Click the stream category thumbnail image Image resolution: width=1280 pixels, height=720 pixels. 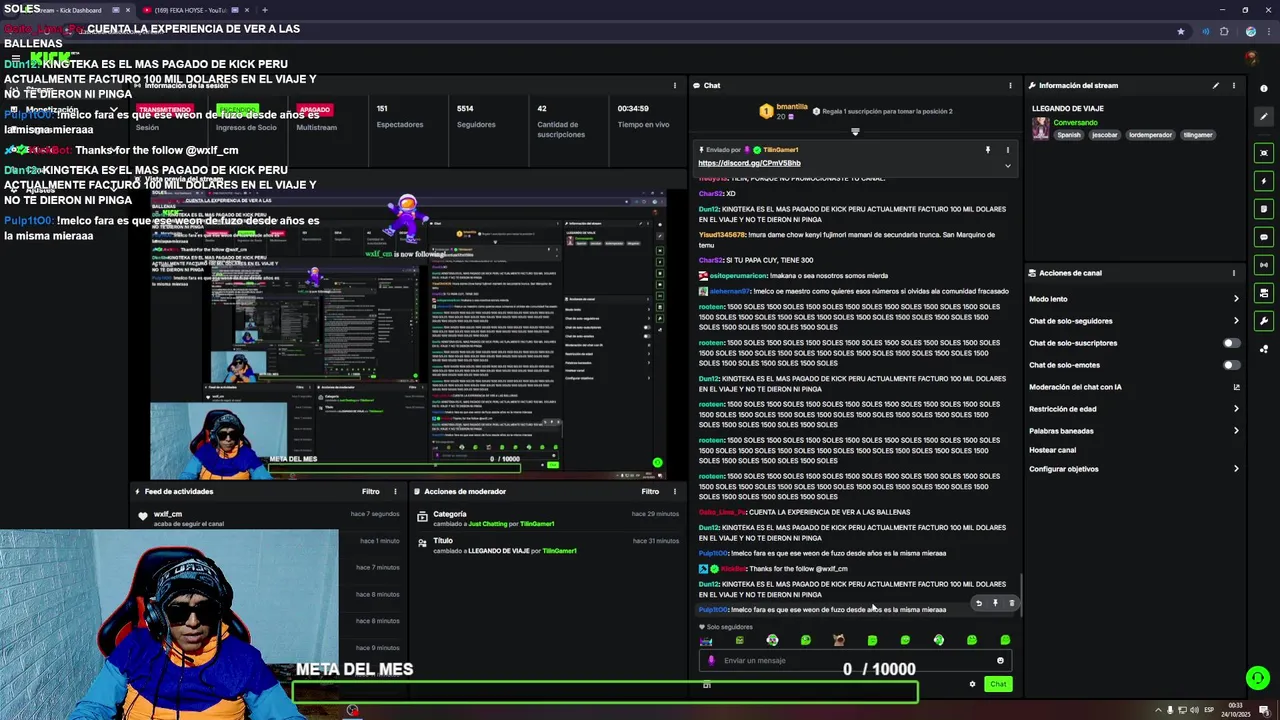pos(1041,128)
